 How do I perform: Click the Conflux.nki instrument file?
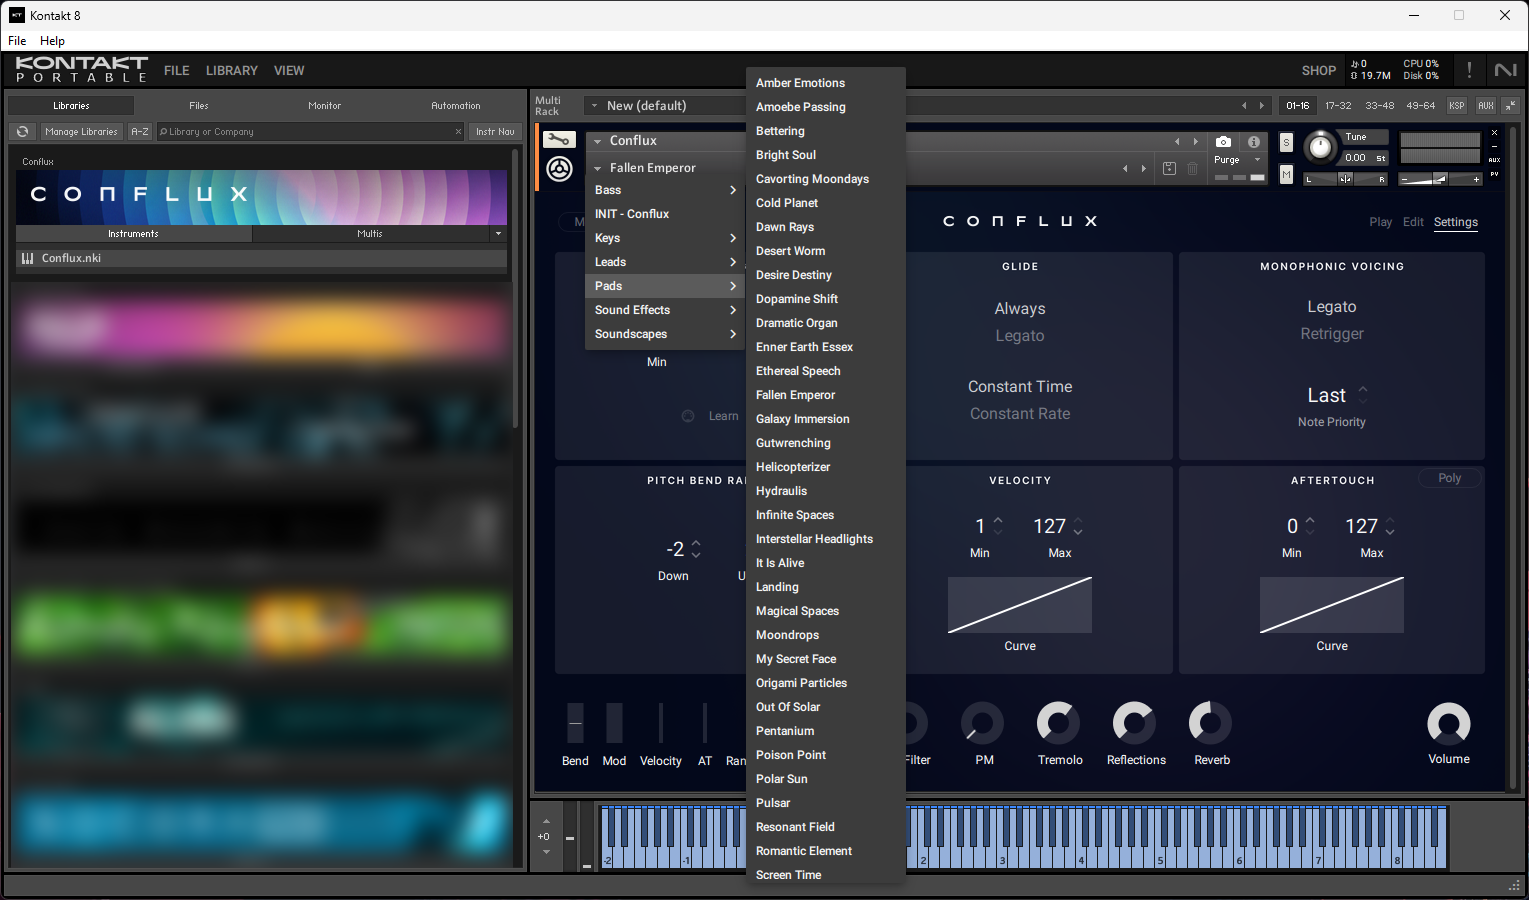262,258
